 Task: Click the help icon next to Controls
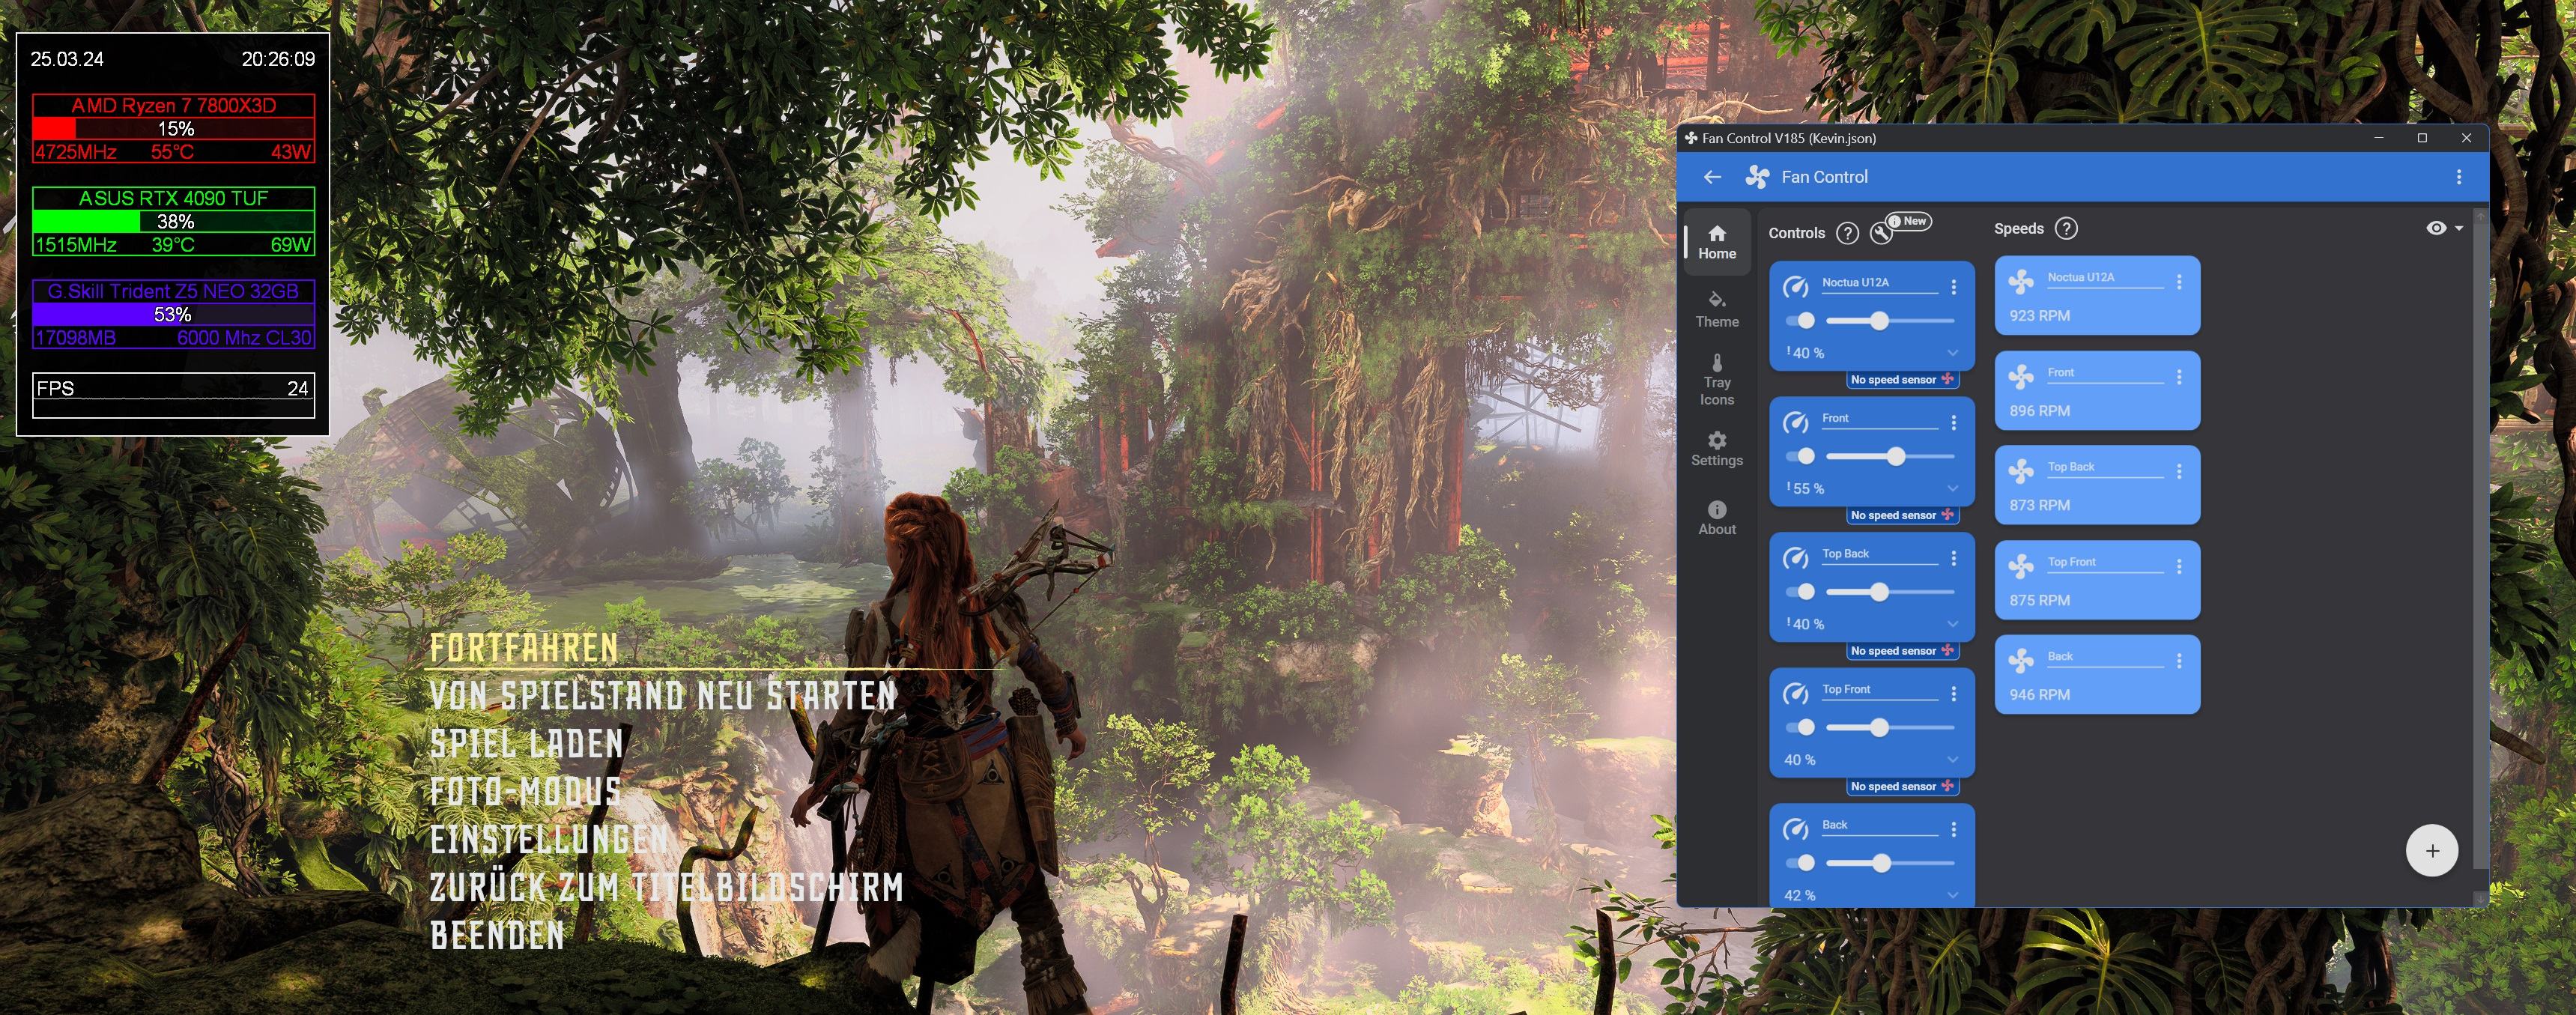click(1848, 233)
